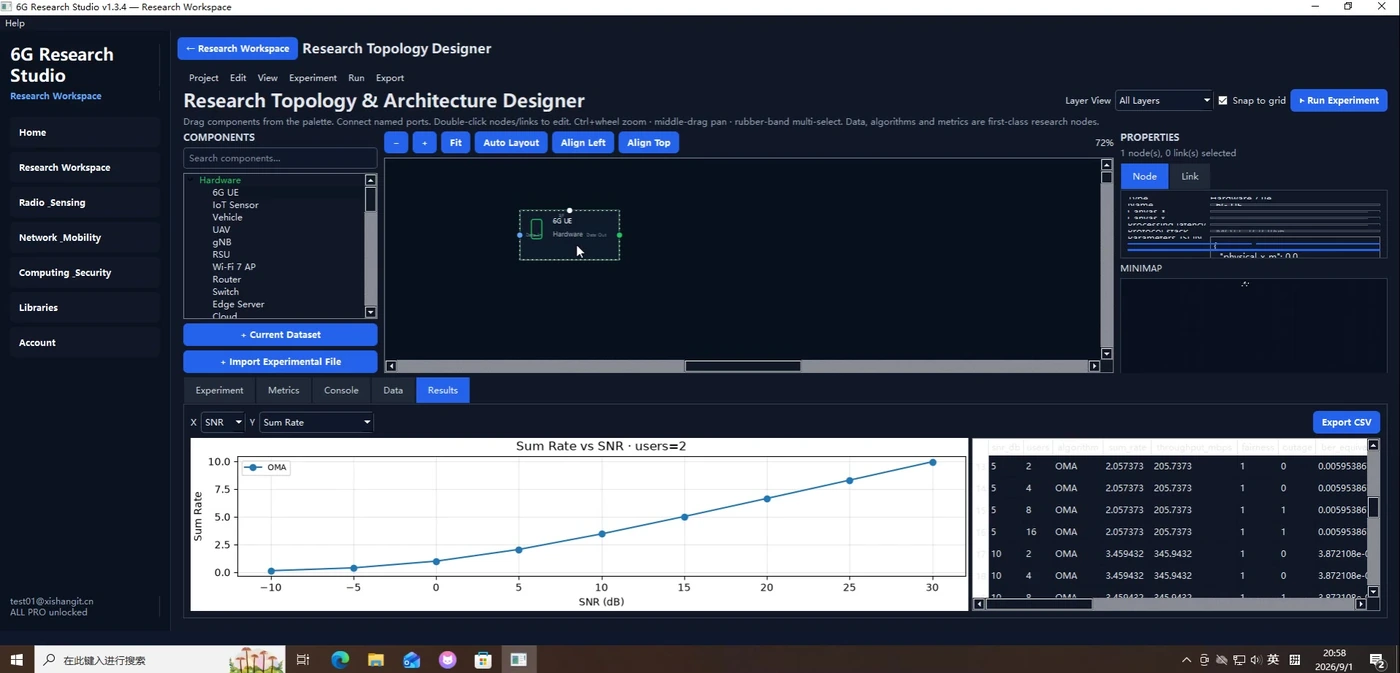
Task: Switch to the Console tab
Action: [341, 390]
